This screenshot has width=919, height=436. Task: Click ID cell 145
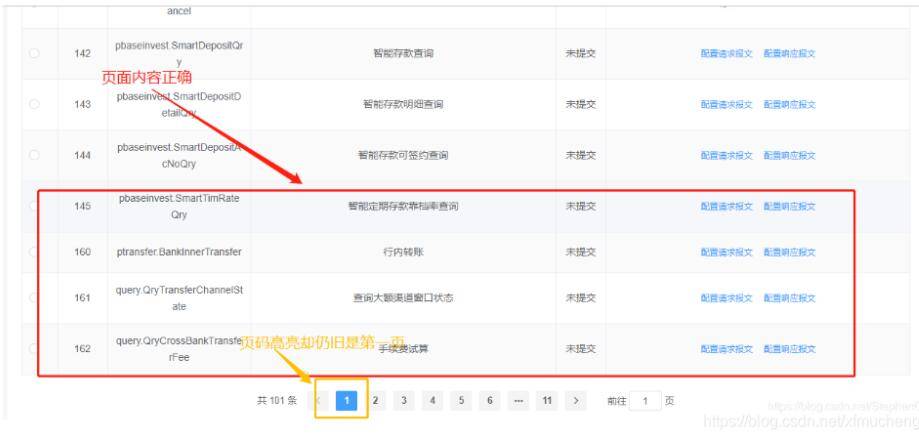[83, 206]
